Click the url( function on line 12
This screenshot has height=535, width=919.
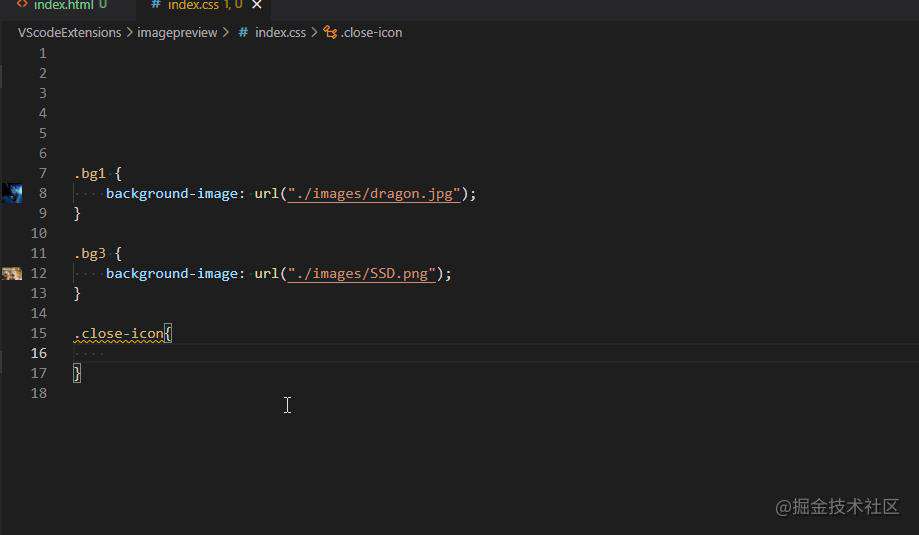click(270, 273)
